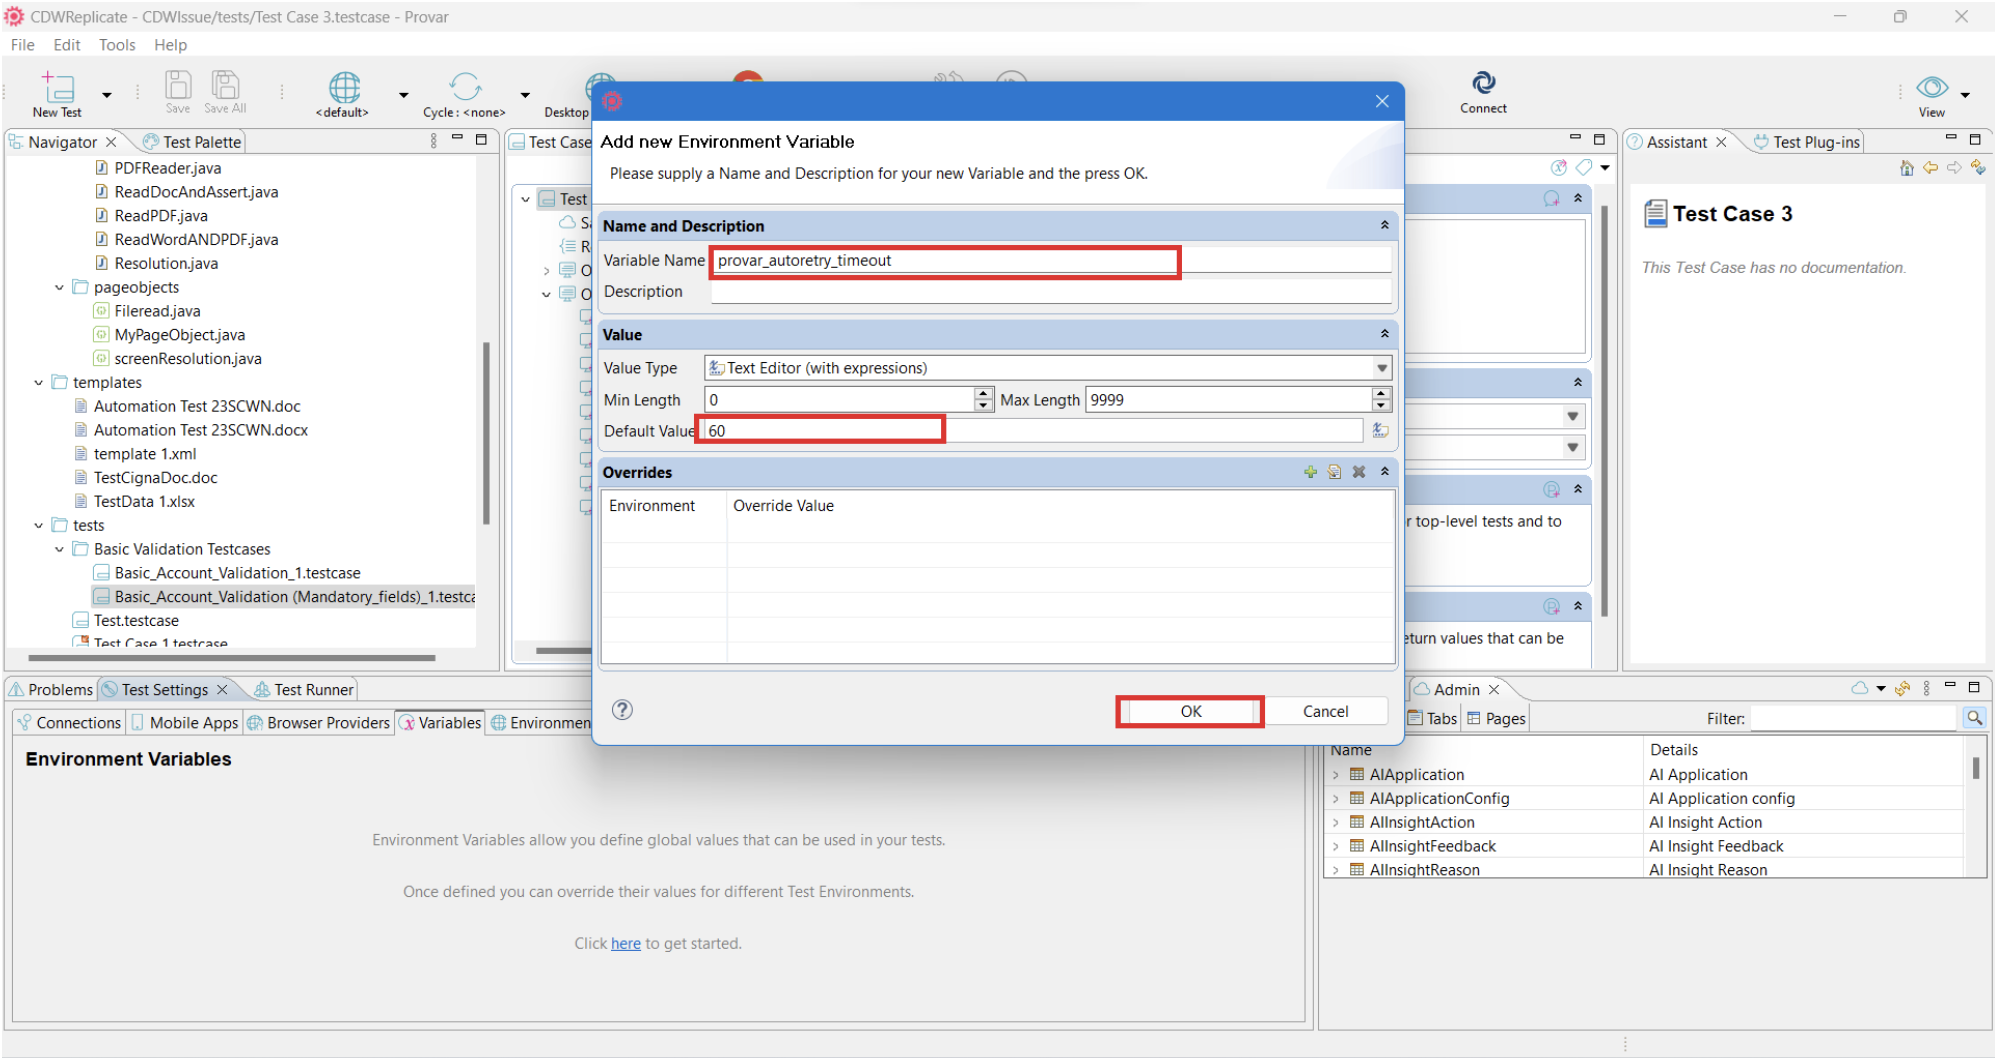Screen dimensions: 1996x1058
Task: Remove selected override using the X icon
Action: pos(1358,472)
